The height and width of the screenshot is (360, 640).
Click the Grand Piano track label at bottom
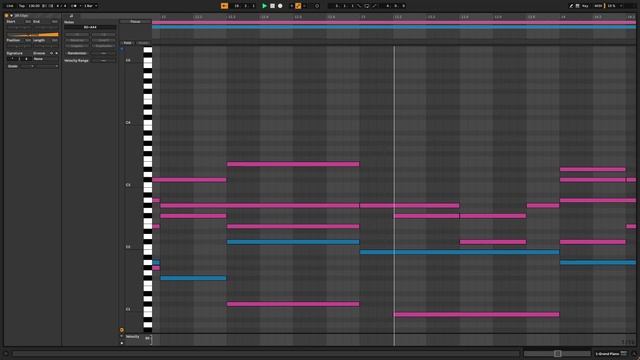[x=607, y=353]
